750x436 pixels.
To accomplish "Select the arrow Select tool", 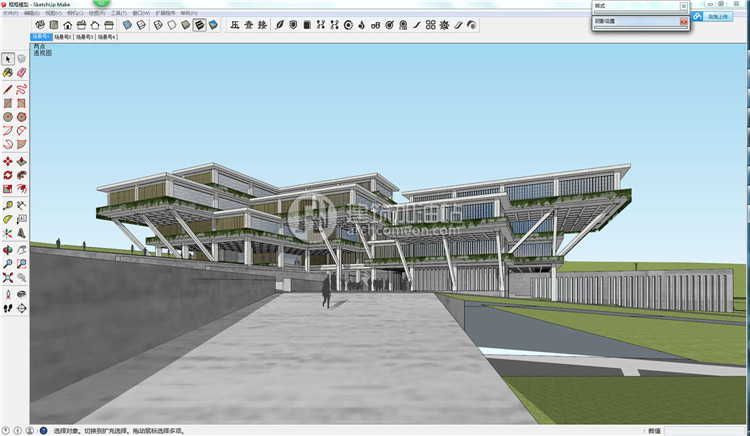I will point(8,59).
